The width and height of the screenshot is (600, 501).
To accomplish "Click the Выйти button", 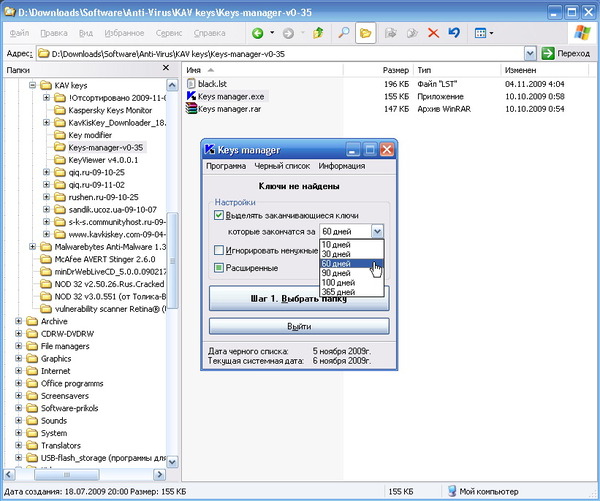I will [x=299, y=326].
